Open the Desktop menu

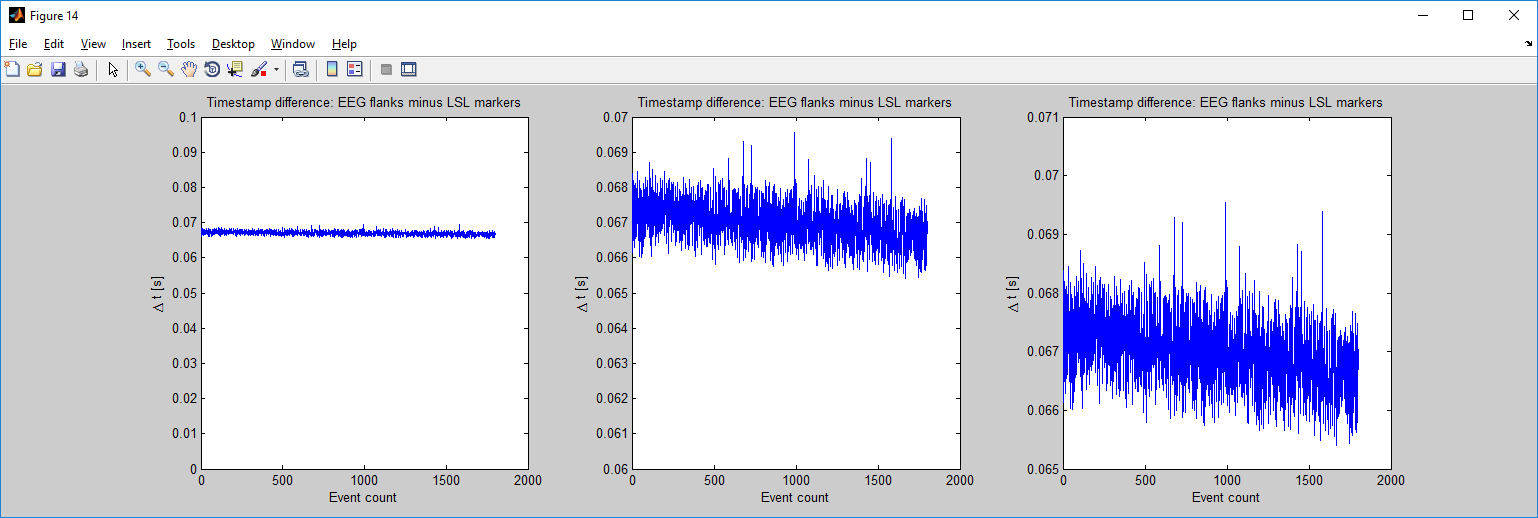click(233, 44)
